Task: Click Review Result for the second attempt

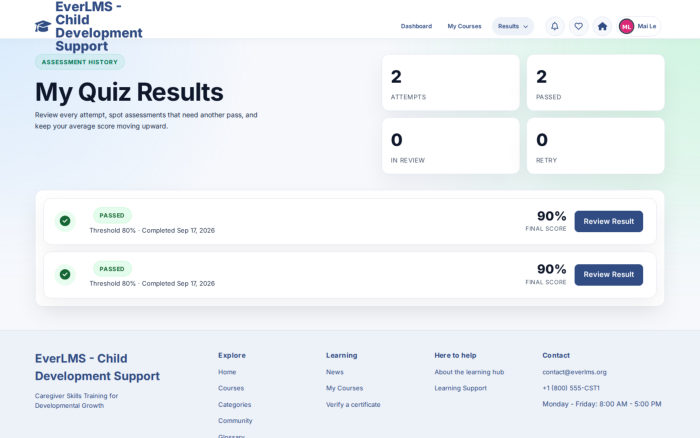Action: [x=608, y=275]
